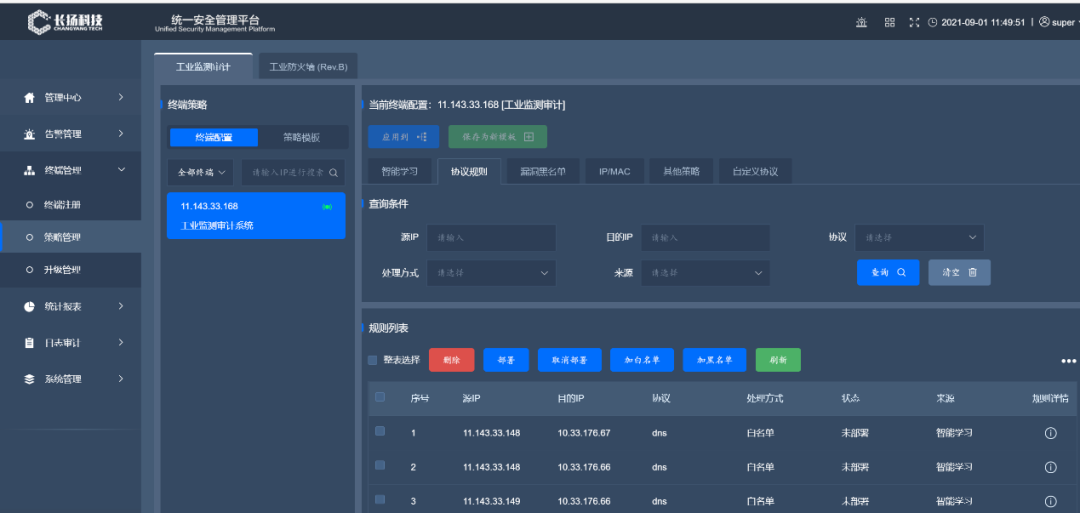Viewport: 1080px width, 513px height.
Task: Click the search icon in terminal search box
Action: (333, 172)
